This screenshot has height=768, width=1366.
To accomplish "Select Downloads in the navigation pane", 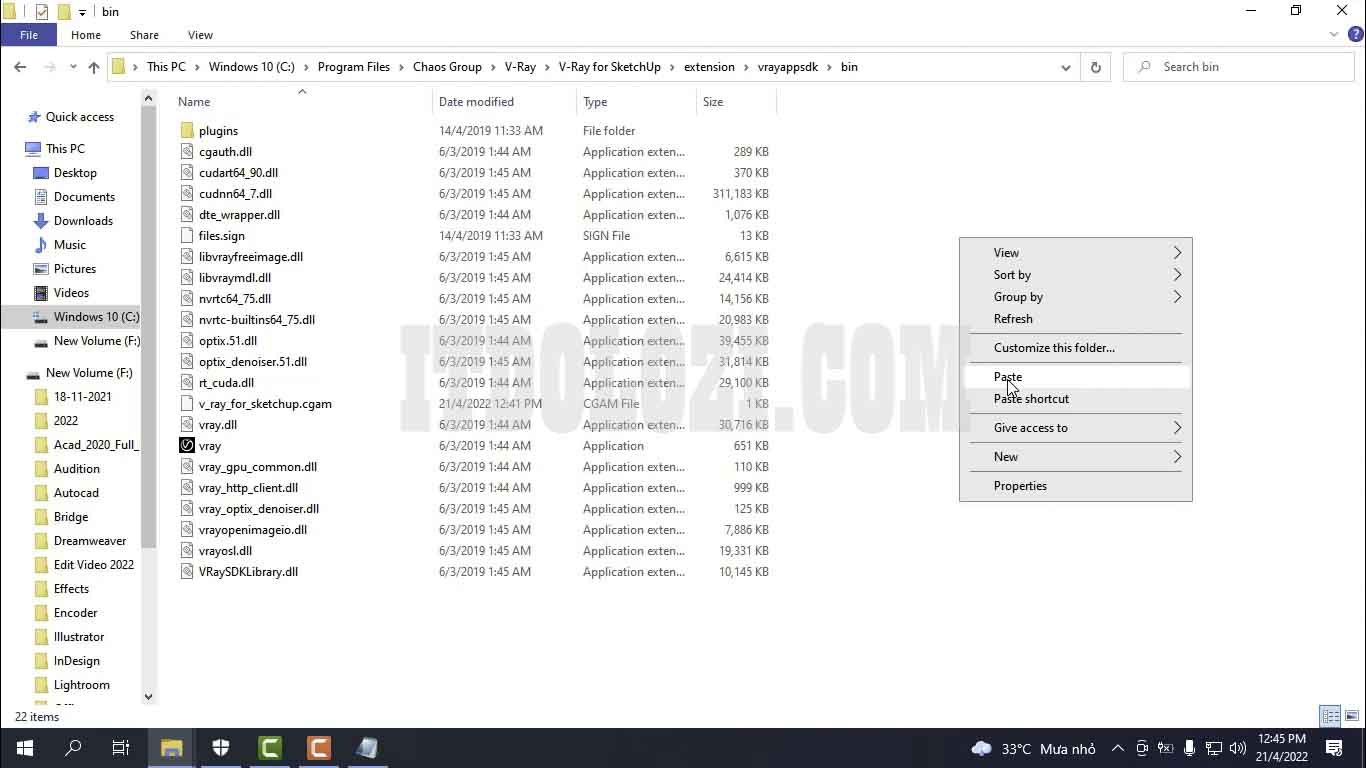I will pos(83,221).
